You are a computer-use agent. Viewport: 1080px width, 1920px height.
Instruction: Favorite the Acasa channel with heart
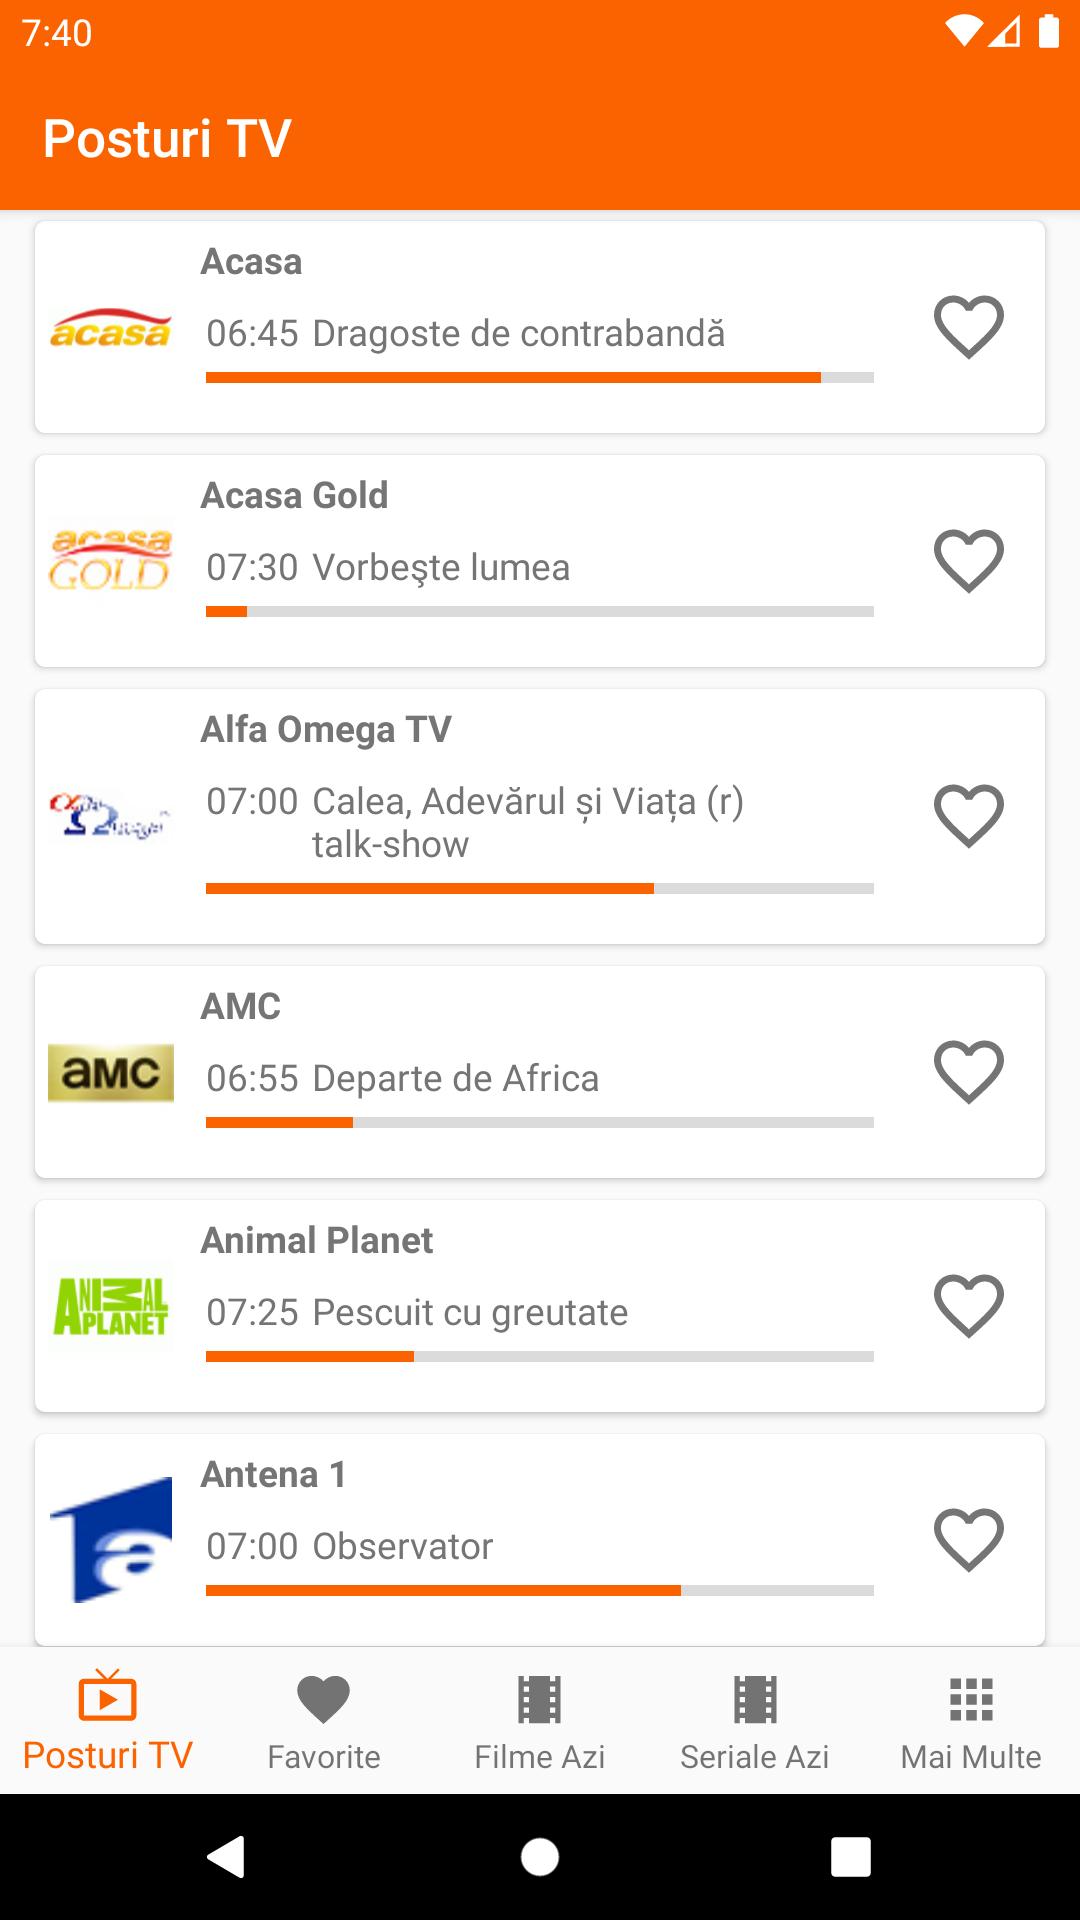(x=968, y=327)
